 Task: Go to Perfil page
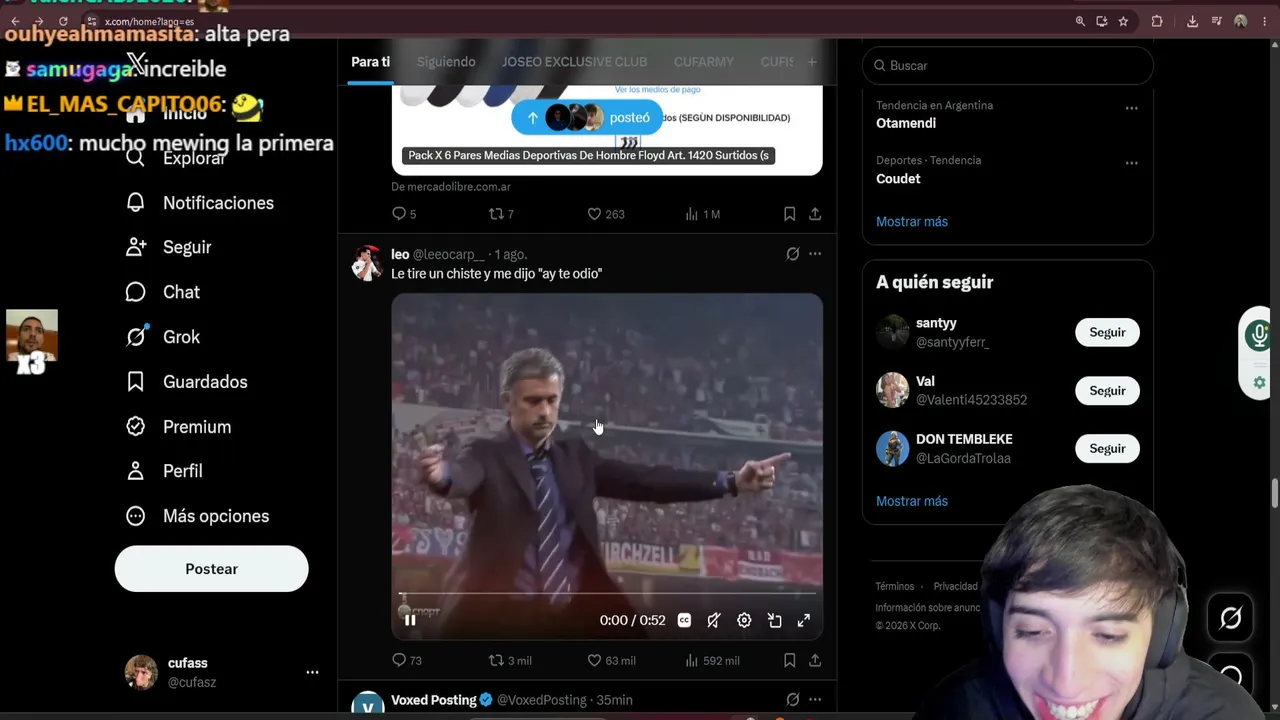tap(165, 471)
